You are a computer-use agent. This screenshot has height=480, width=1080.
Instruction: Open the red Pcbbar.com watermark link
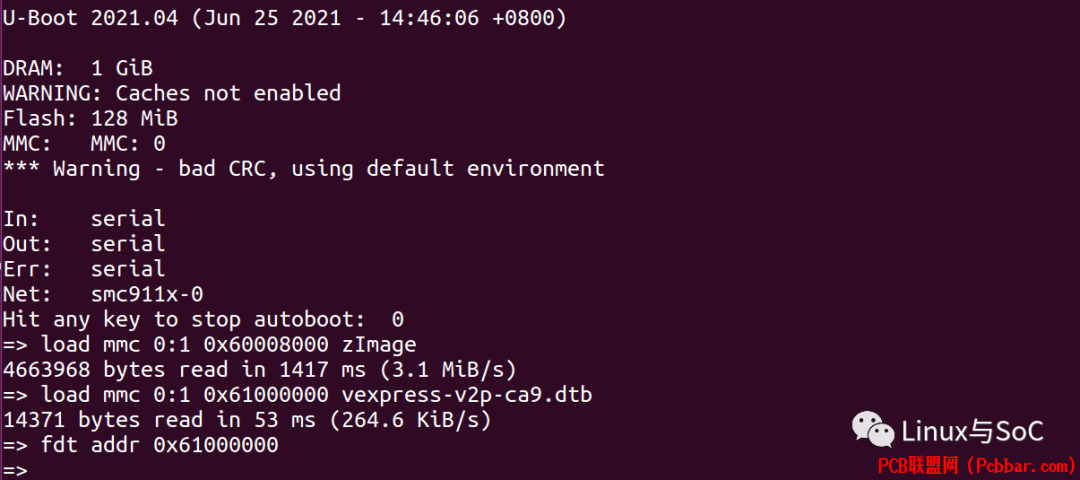[x=975, y=468]
